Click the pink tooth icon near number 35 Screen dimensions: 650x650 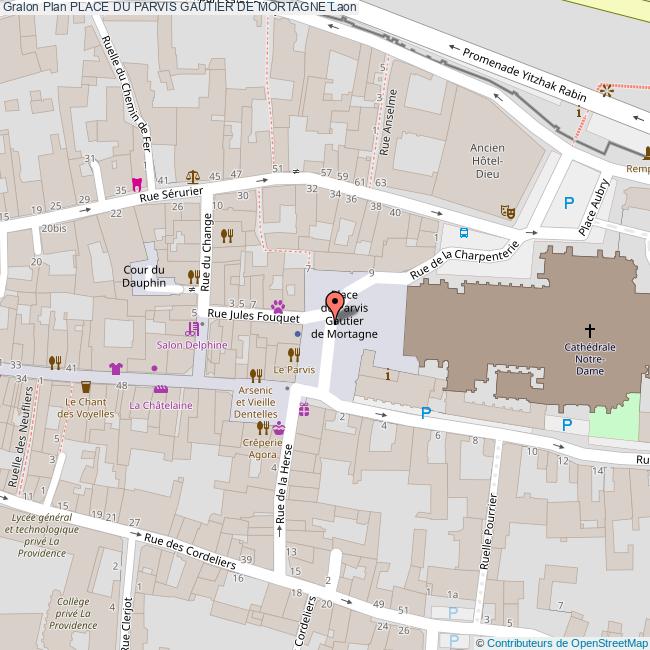click(x=137, y=185)
